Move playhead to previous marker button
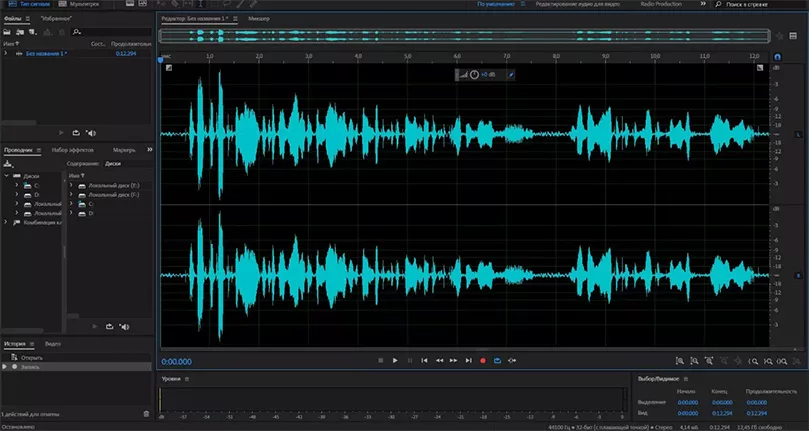Image resolution: width=809 pixels, height=431 pixels. [x=424, y=360]
